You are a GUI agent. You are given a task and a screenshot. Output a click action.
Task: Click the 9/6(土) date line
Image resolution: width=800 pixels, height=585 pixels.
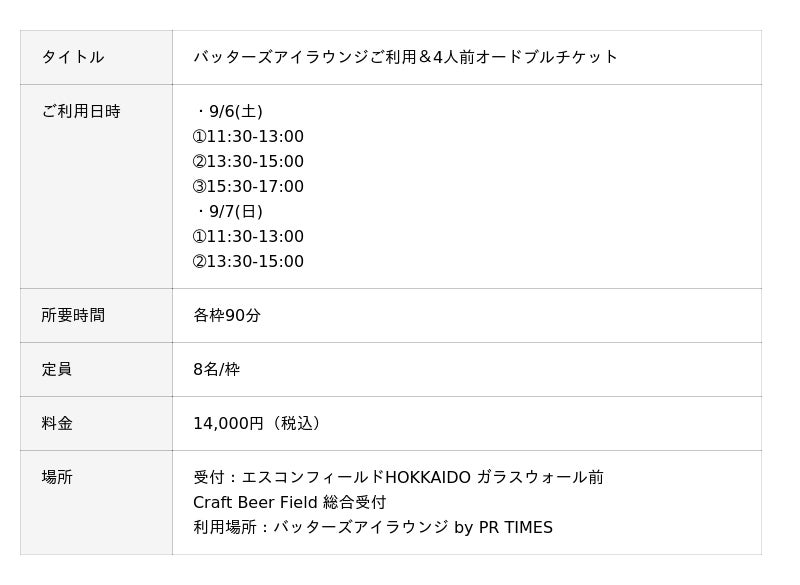(230, 111)
